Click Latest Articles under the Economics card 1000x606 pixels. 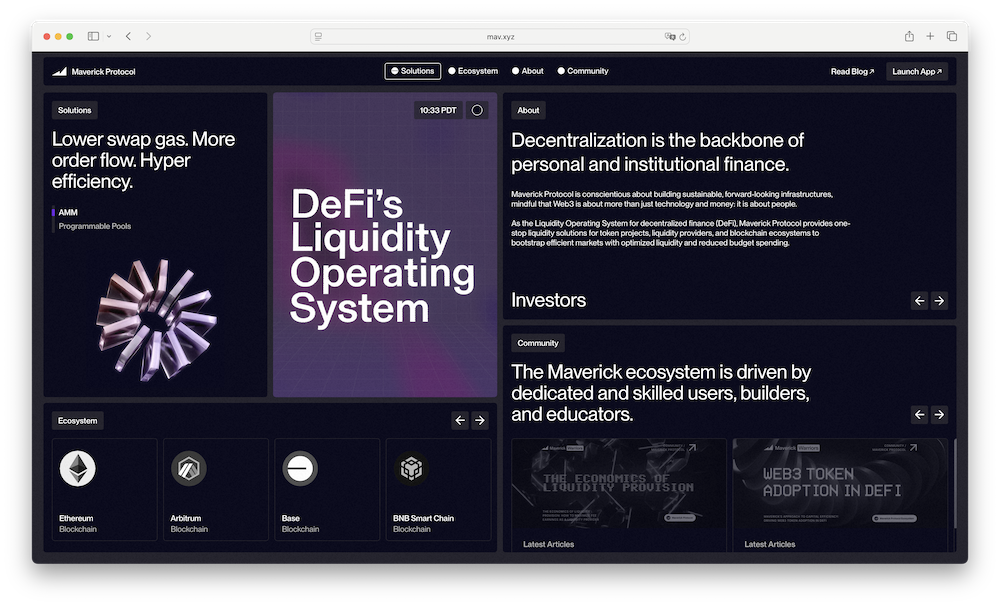[x=548, y=544]
